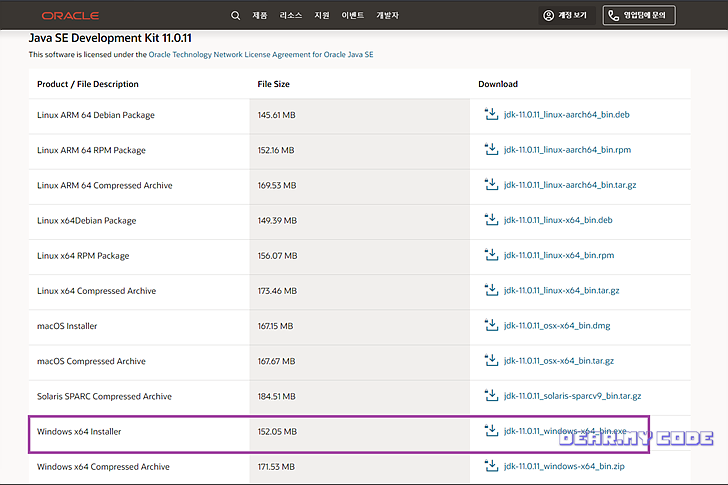Open Oracle Technology Network License Agreement link
This screenshot has height=485, width=728.
261,54
